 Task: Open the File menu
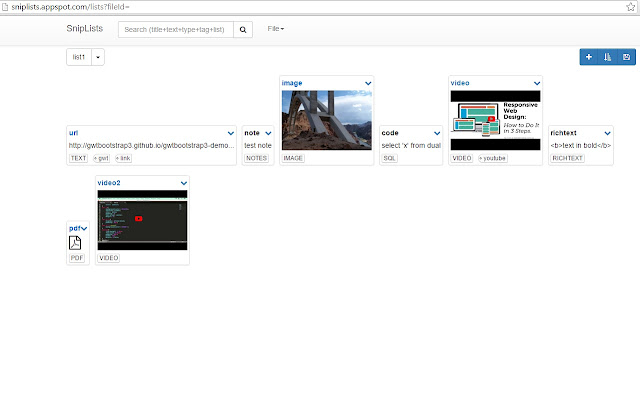tap(275, 29)
